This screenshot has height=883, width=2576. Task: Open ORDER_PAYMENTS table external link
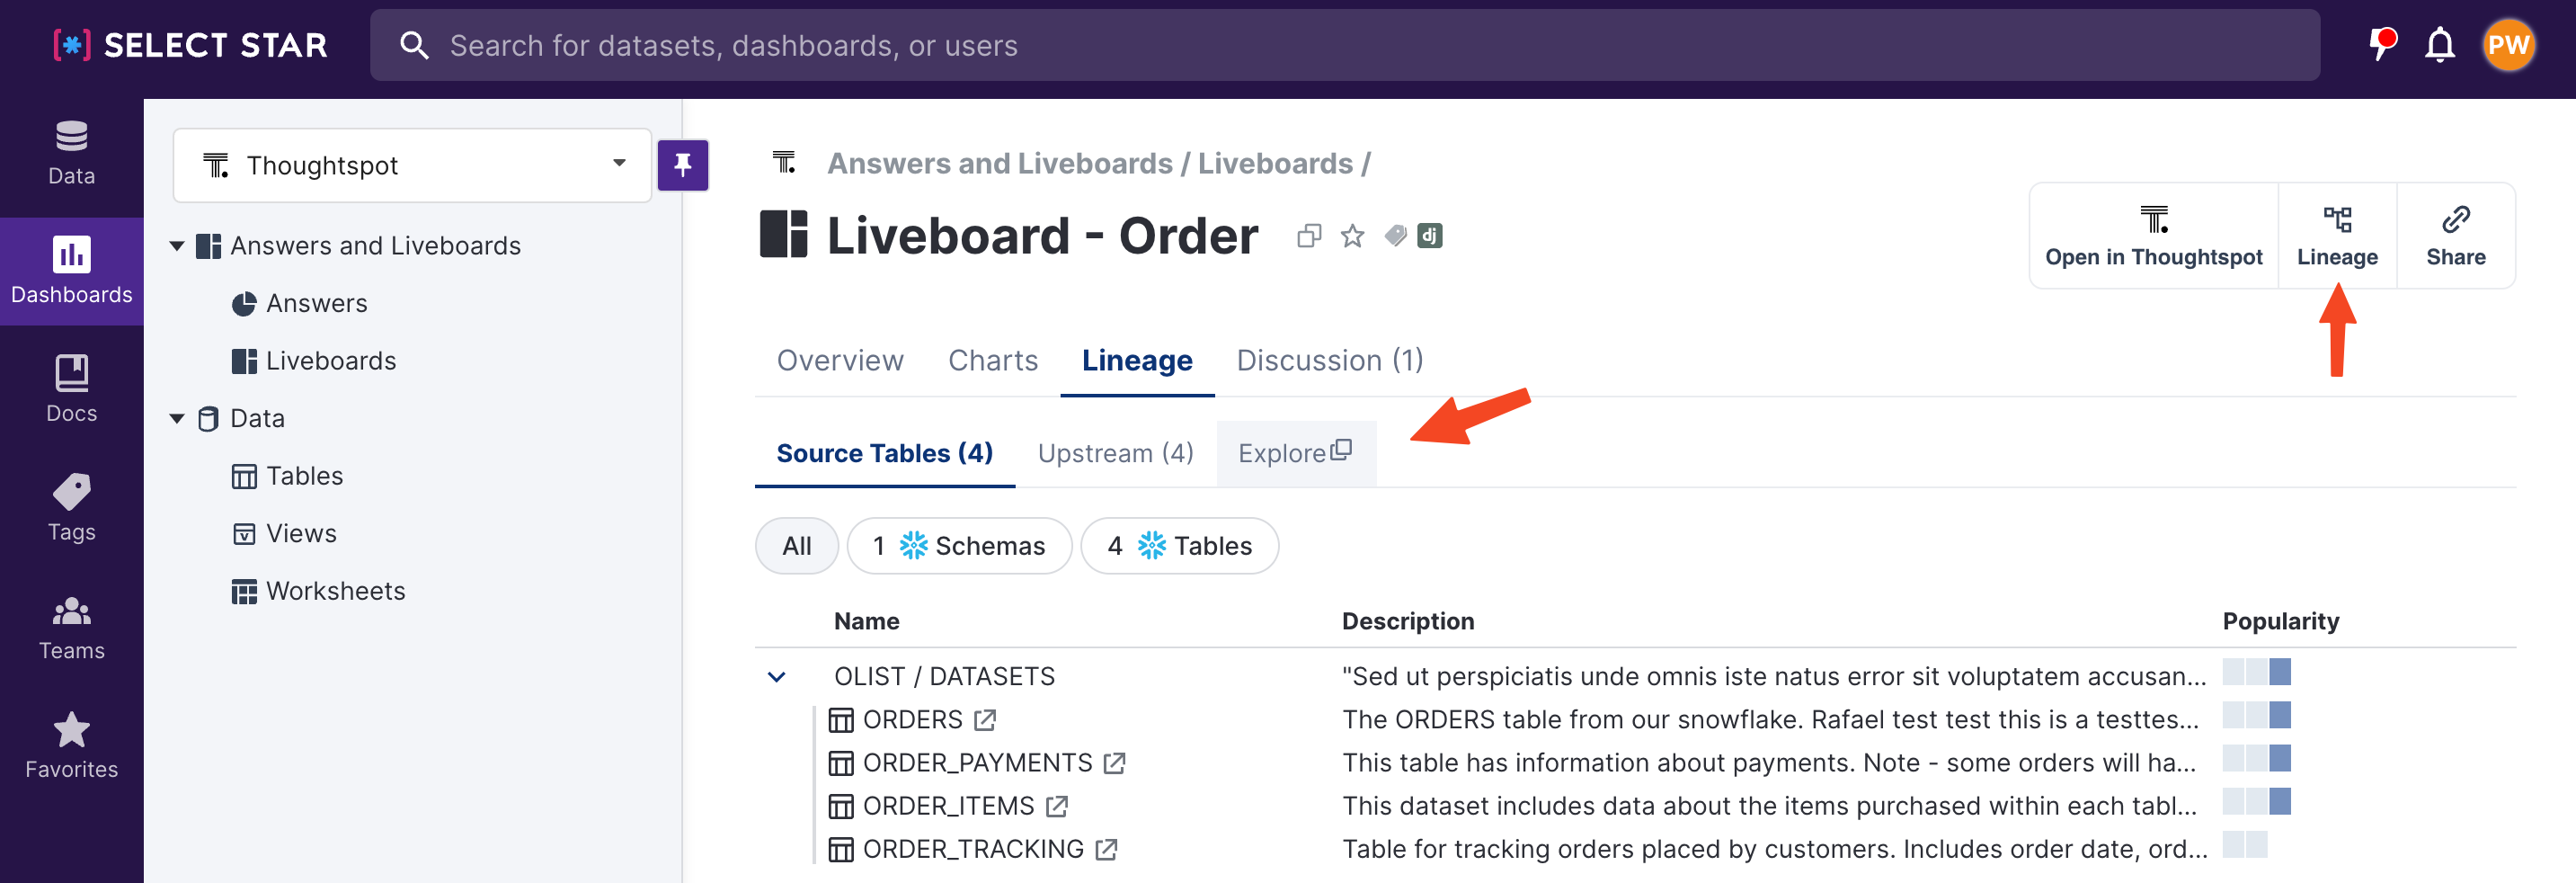(x=1114, y=763)
